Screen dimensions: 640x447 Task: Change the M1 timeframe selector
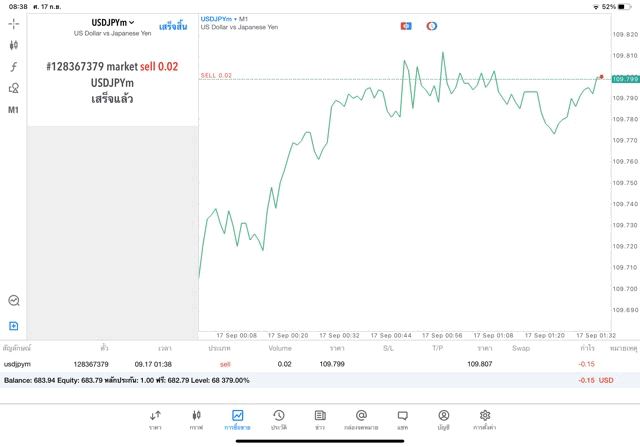point(14,110)
